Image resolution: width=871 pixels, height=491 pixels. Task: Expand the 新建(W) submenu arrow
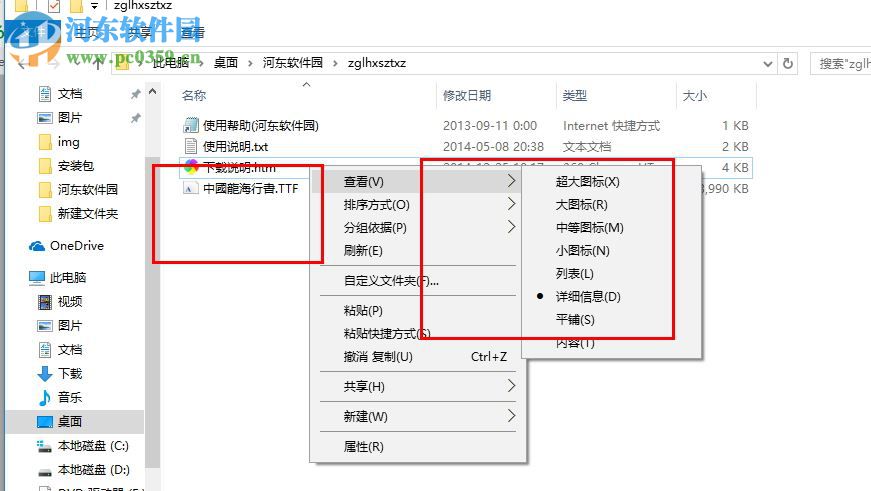(x=511, y=415)
